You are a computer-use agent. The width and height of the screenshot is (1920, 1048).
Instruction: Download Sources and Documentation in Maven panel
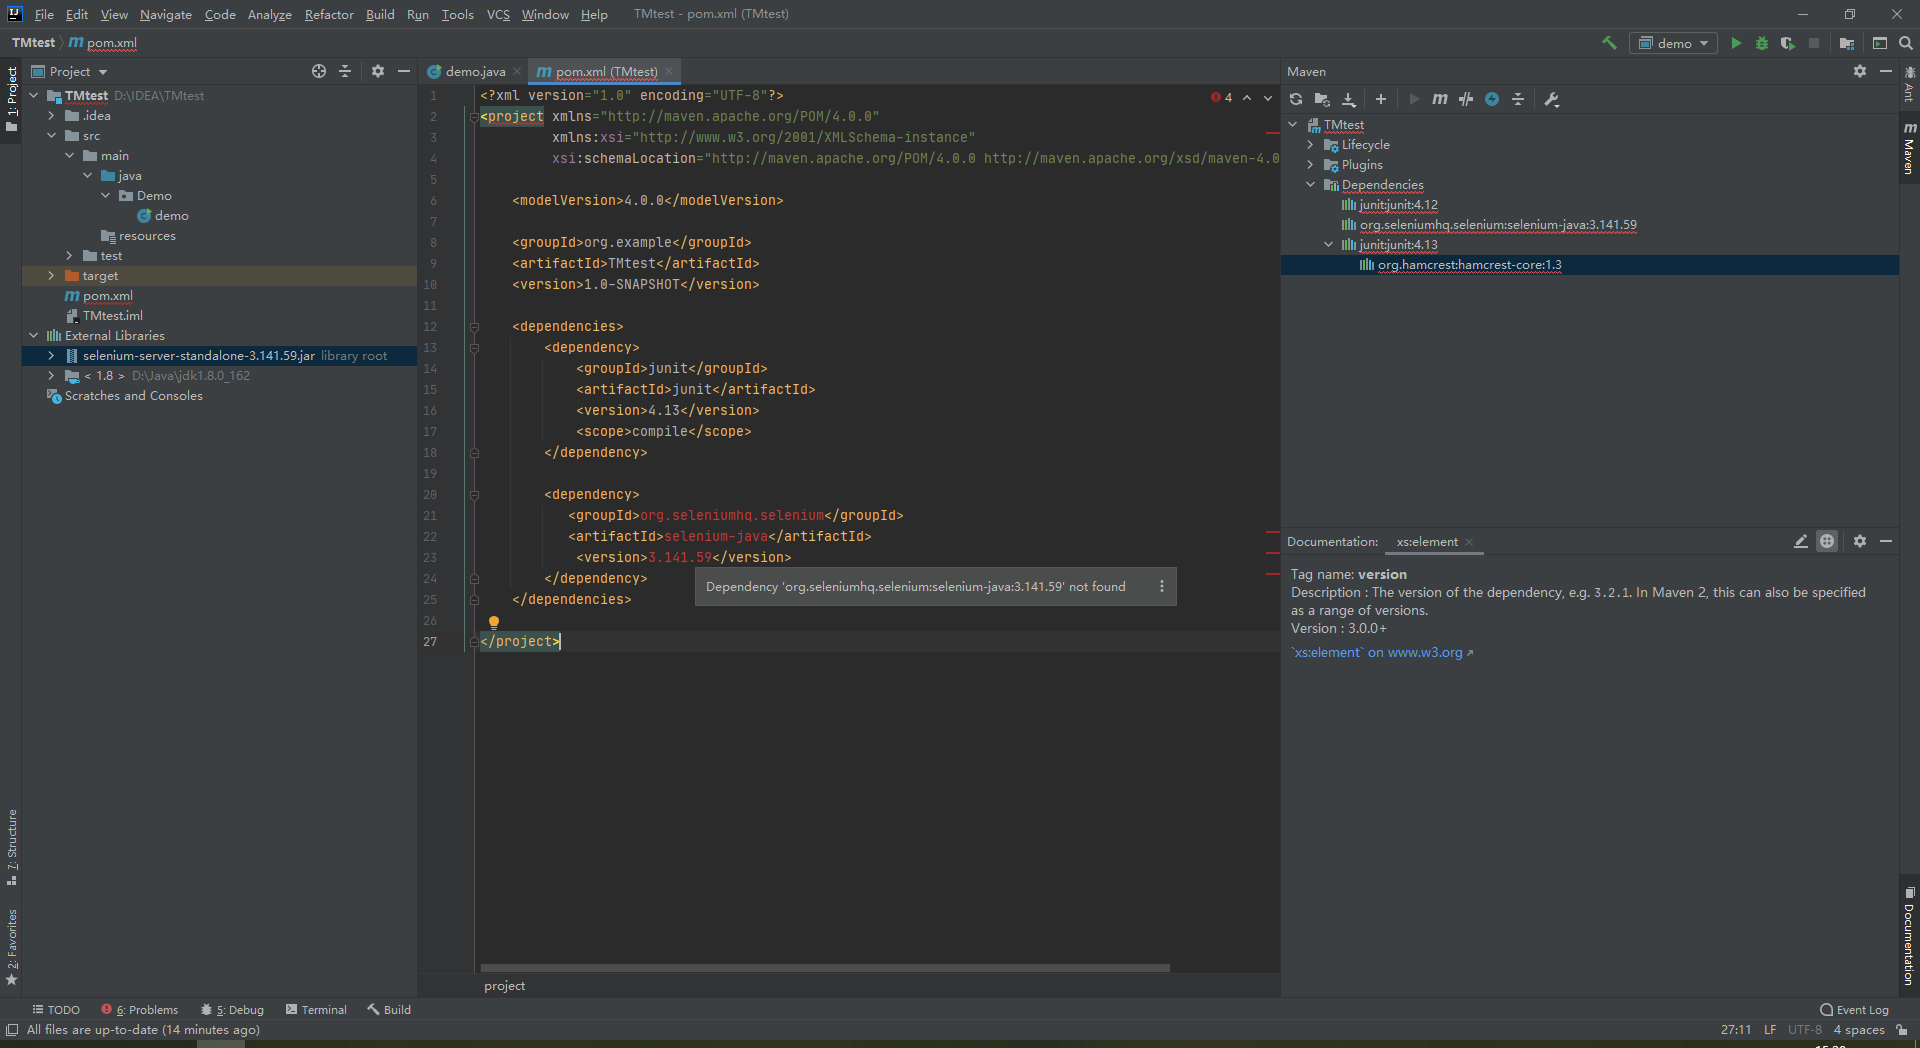pos(1348,99)
